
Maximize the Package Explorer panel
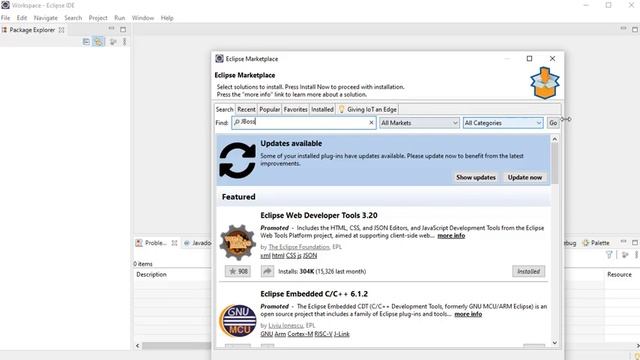(123, 29)
